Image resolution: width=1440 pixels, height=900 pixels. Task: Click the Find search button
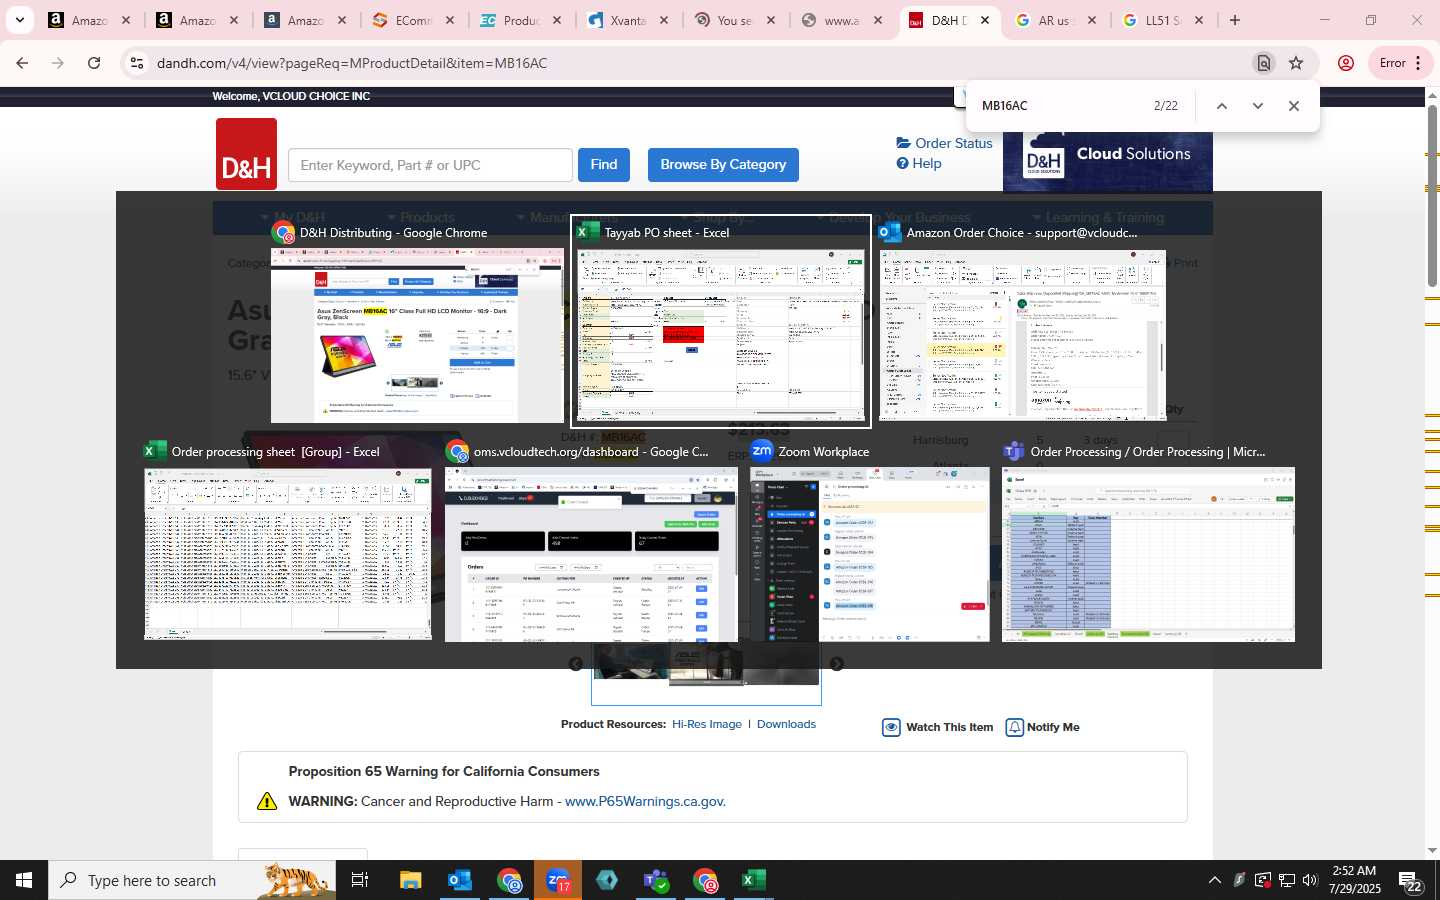pyautogui.click(x=604, y=165)
